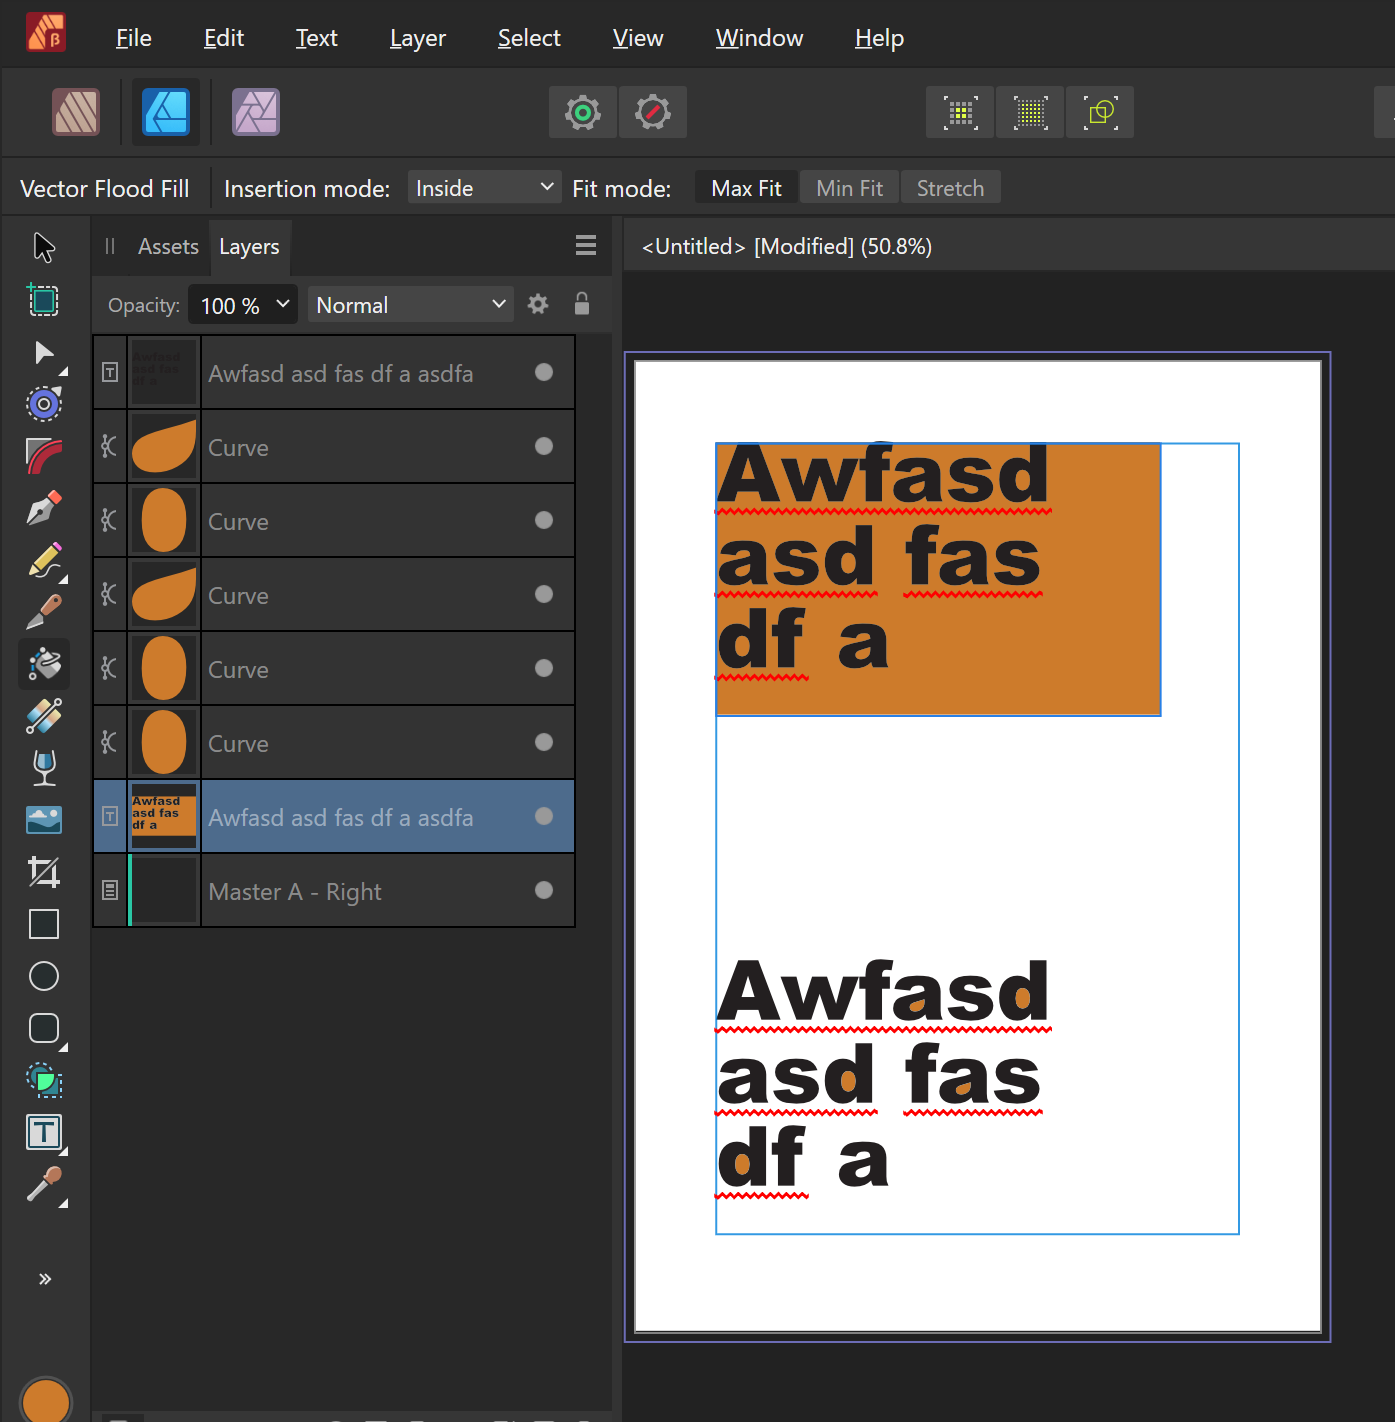
Task: Click the Stretch fit mode button
Action: [949, 187]
